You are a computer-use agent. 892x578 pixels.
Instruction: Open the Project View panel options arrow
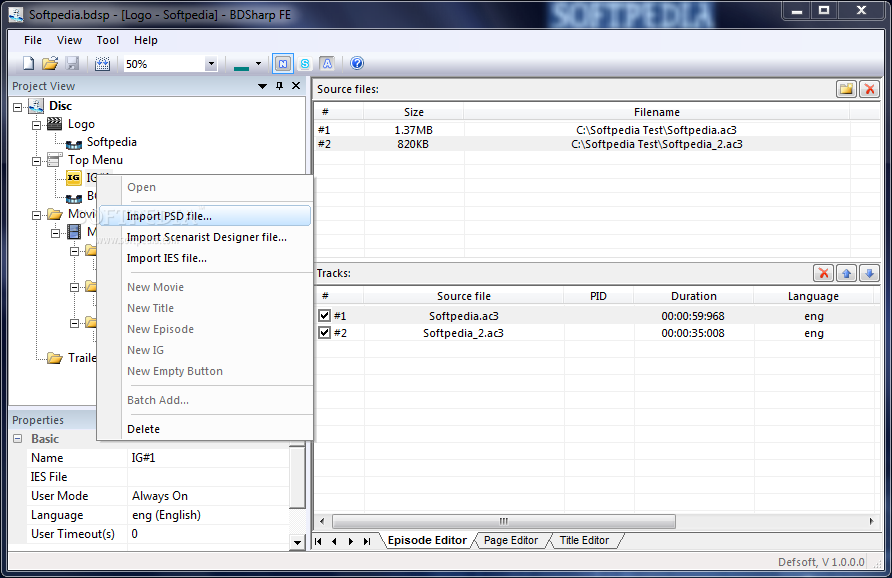point(262,86)
